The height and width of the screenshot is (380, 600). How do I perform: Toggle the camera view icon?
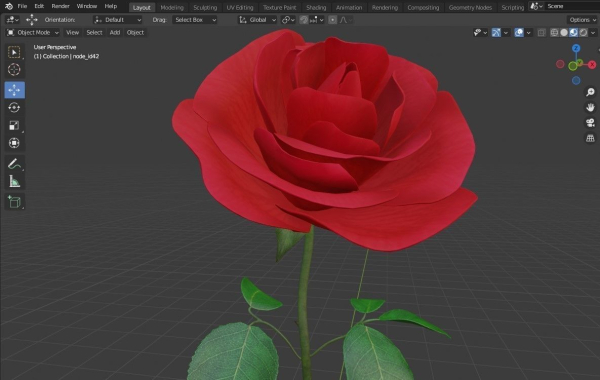[x=590, y=123]
